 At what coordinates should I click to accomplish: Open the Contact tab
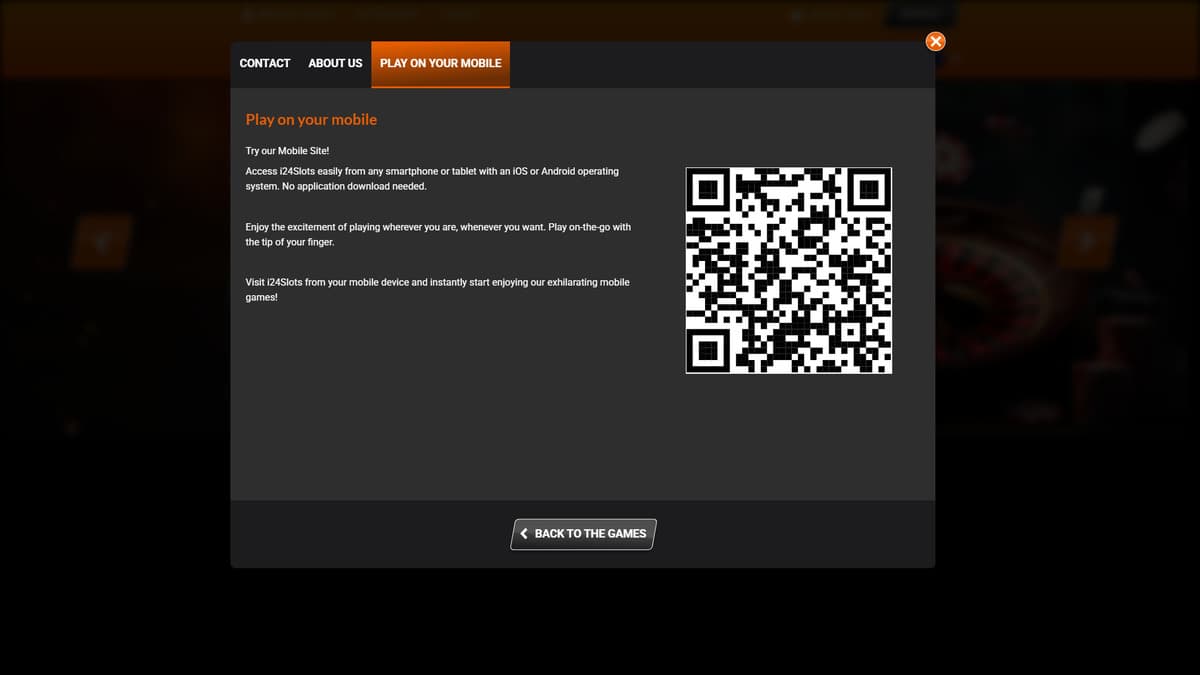[x=265, y=63]
